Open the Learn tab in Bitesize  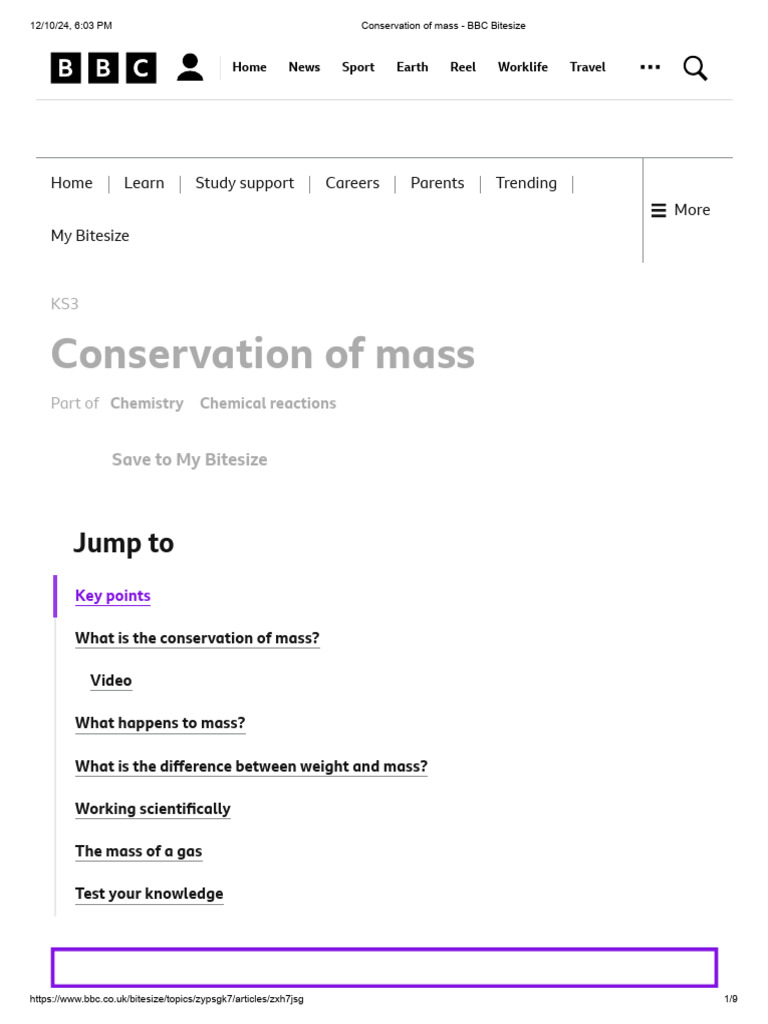coord(144,183)
